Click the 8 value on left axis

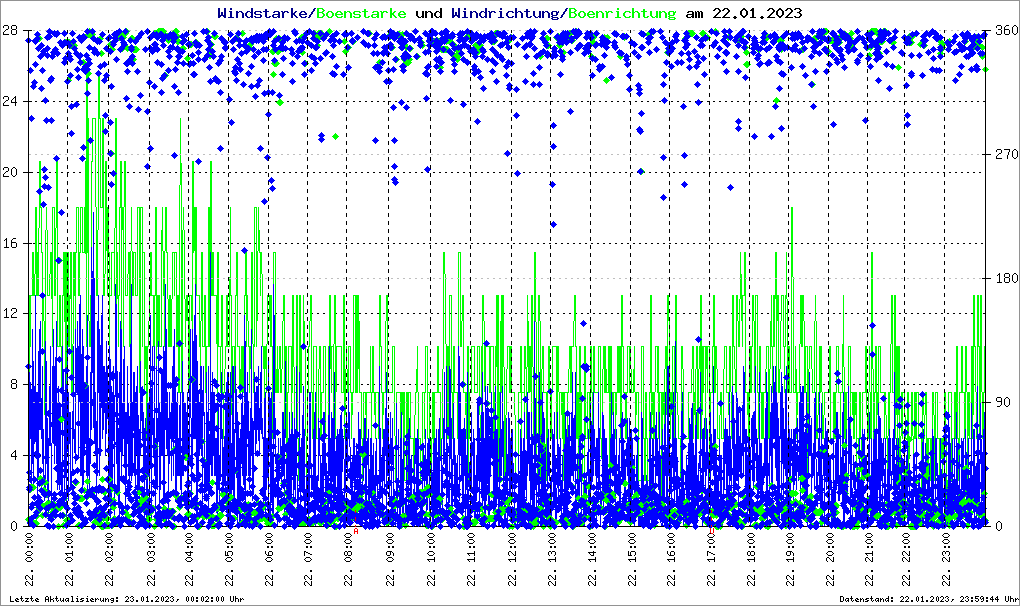[14, 384]
